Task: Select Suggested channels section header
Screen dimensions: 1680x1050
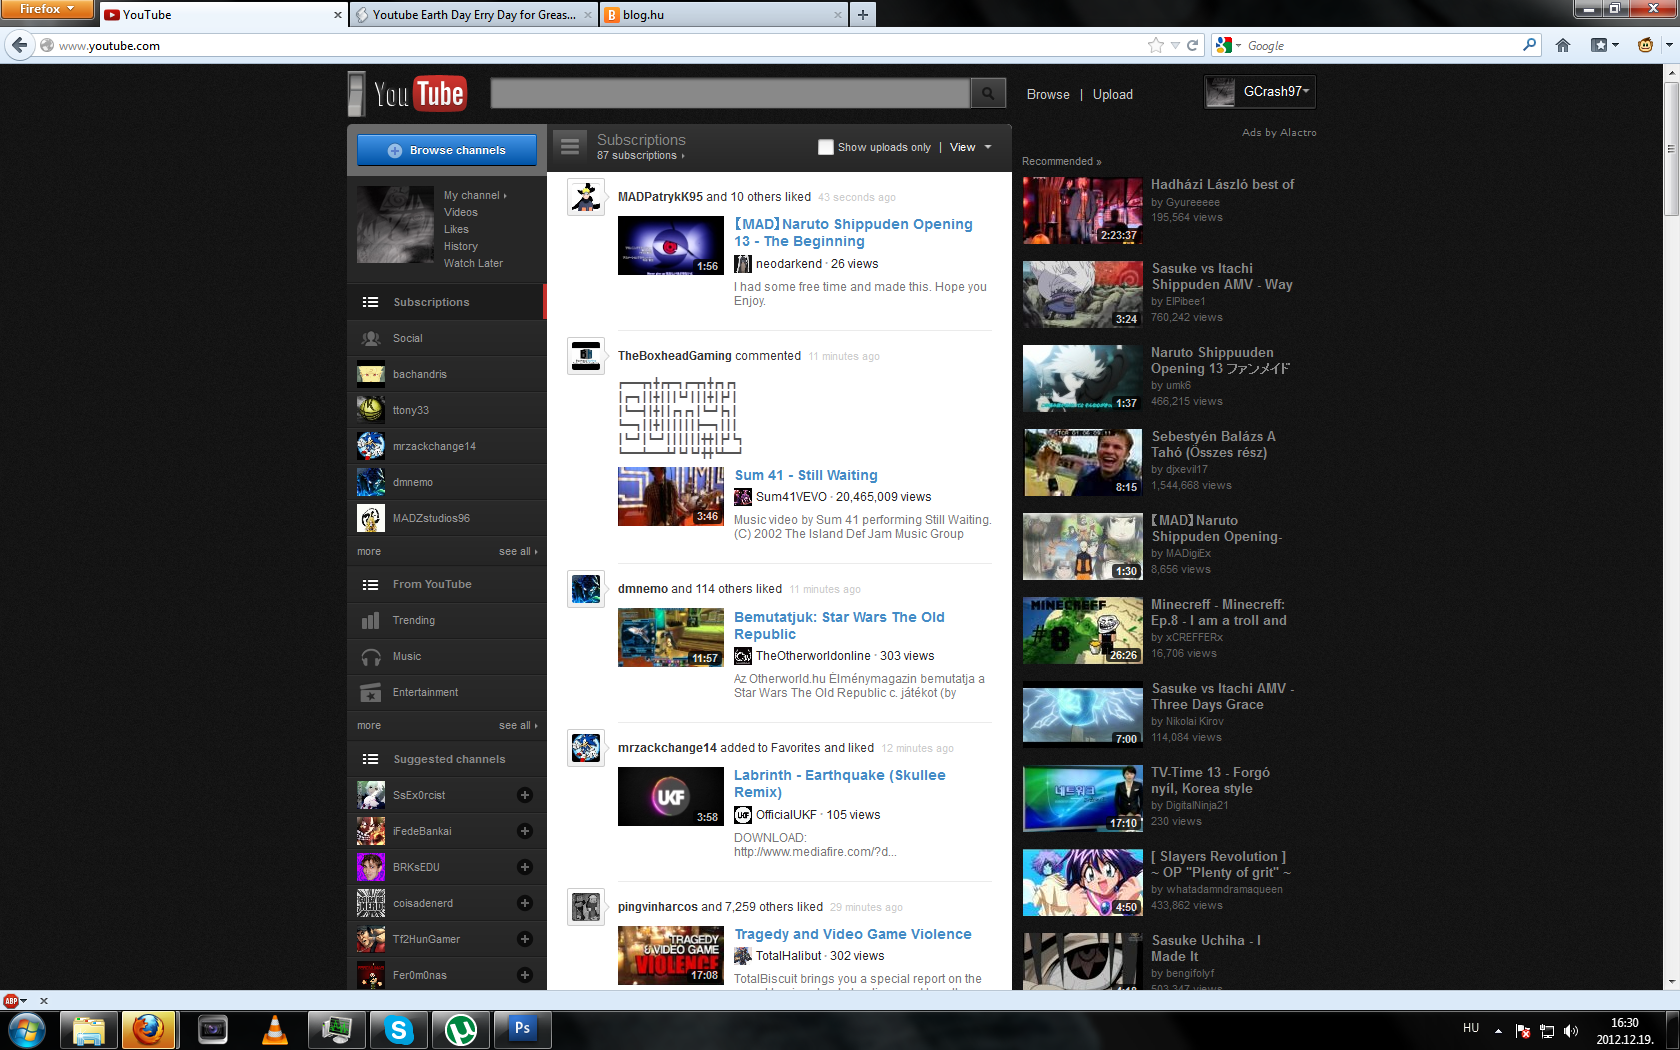Action: pos(446,759)
